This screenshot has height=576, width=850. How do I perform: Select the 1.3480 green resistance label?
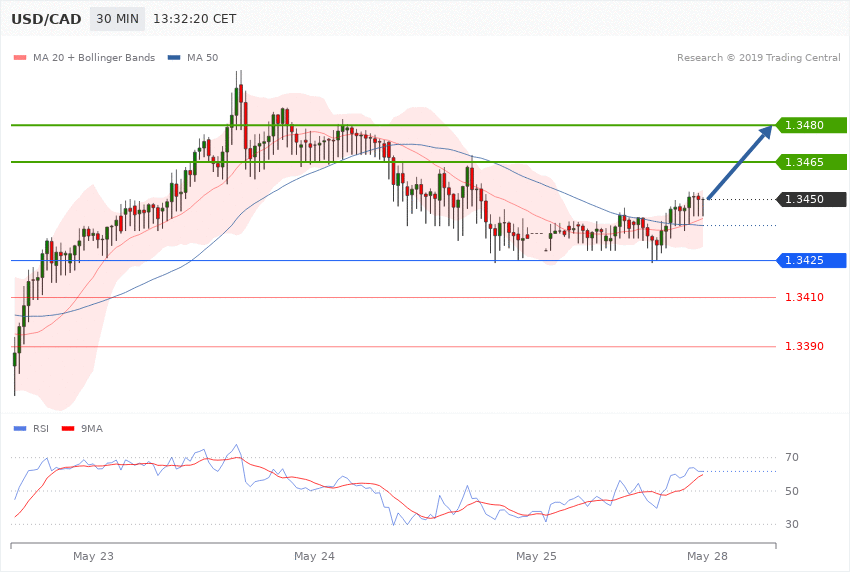point(811,125)
